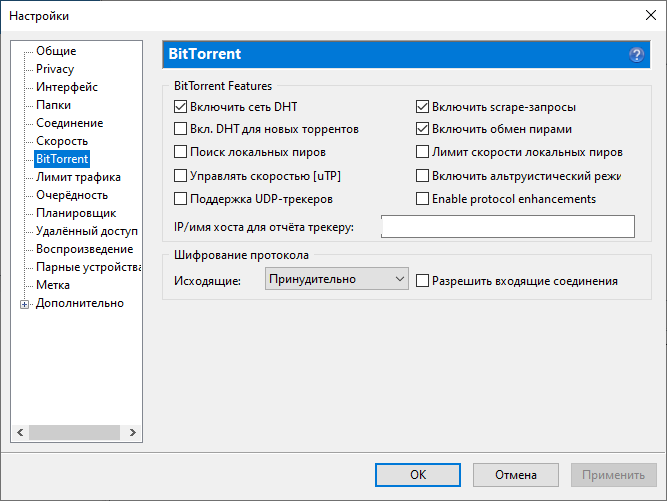Image resolution: width=667 pixels, height=501 pixels.
Task: Check the UDP trackers support option
Action: pos(181,199)
